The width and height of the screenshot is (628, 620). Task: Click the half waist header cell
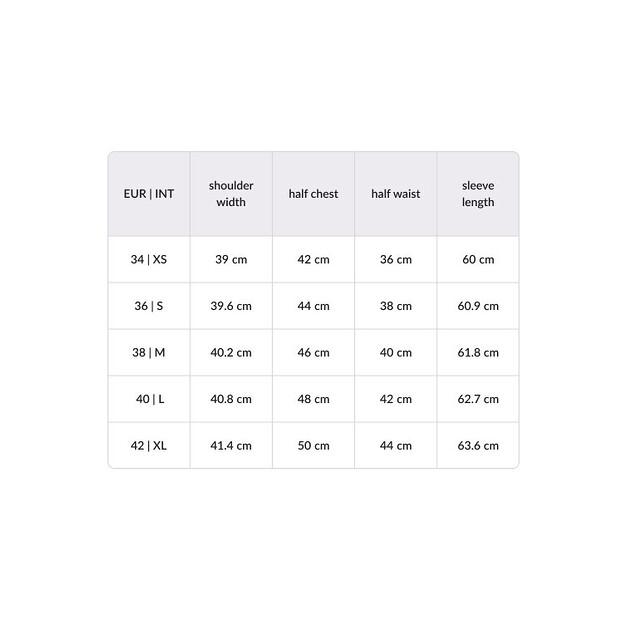pyautogui.click(x=396, y=194)
